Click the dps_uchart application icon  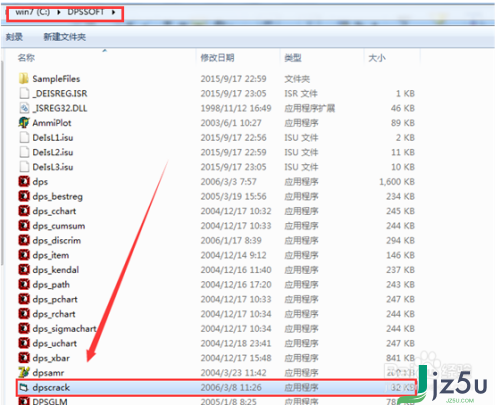coord(24,343)
